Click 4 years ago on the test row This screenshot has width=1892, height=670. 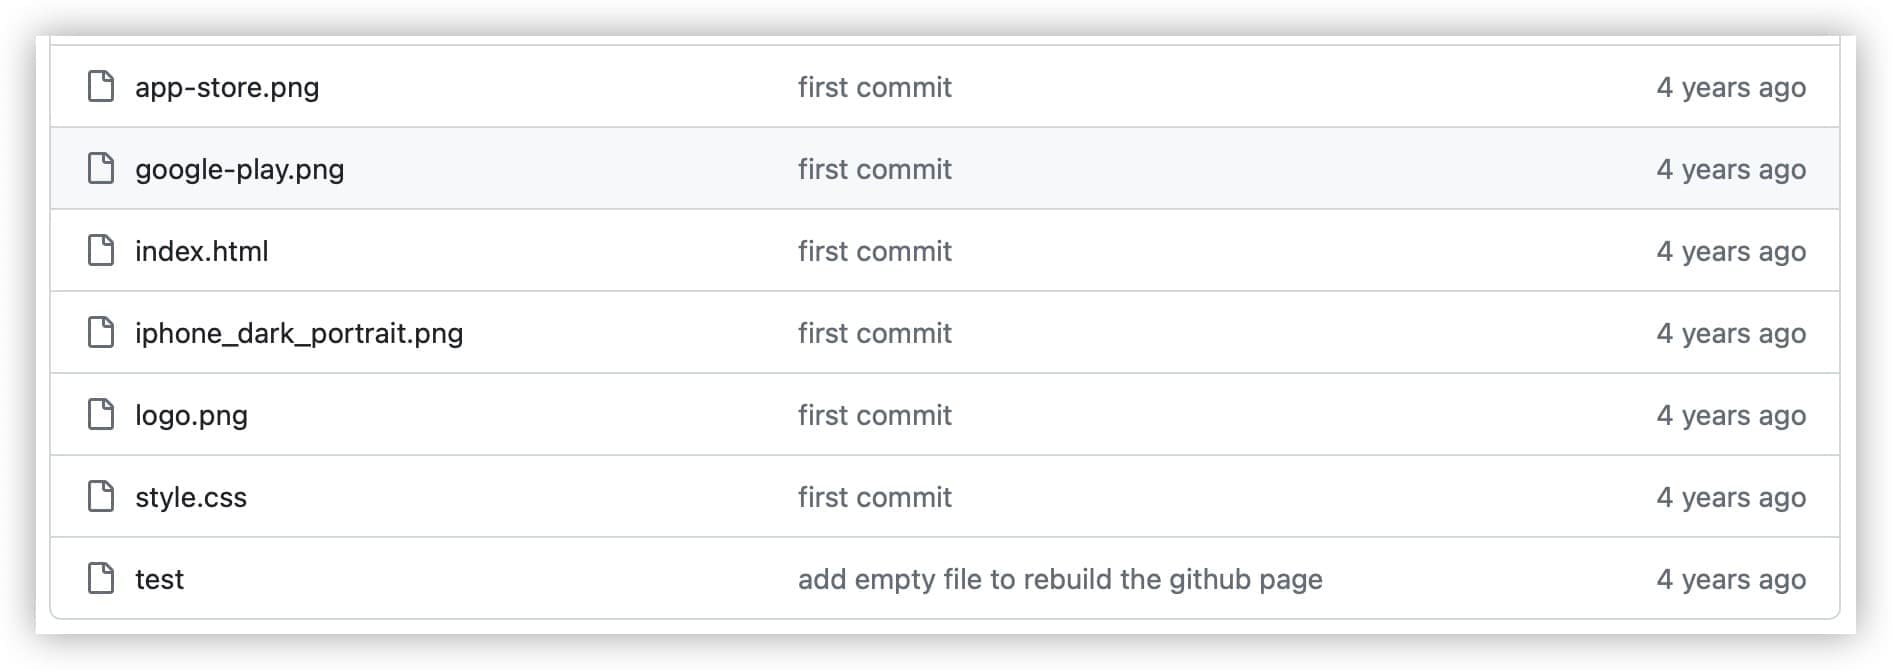(x=1731, y=579)
